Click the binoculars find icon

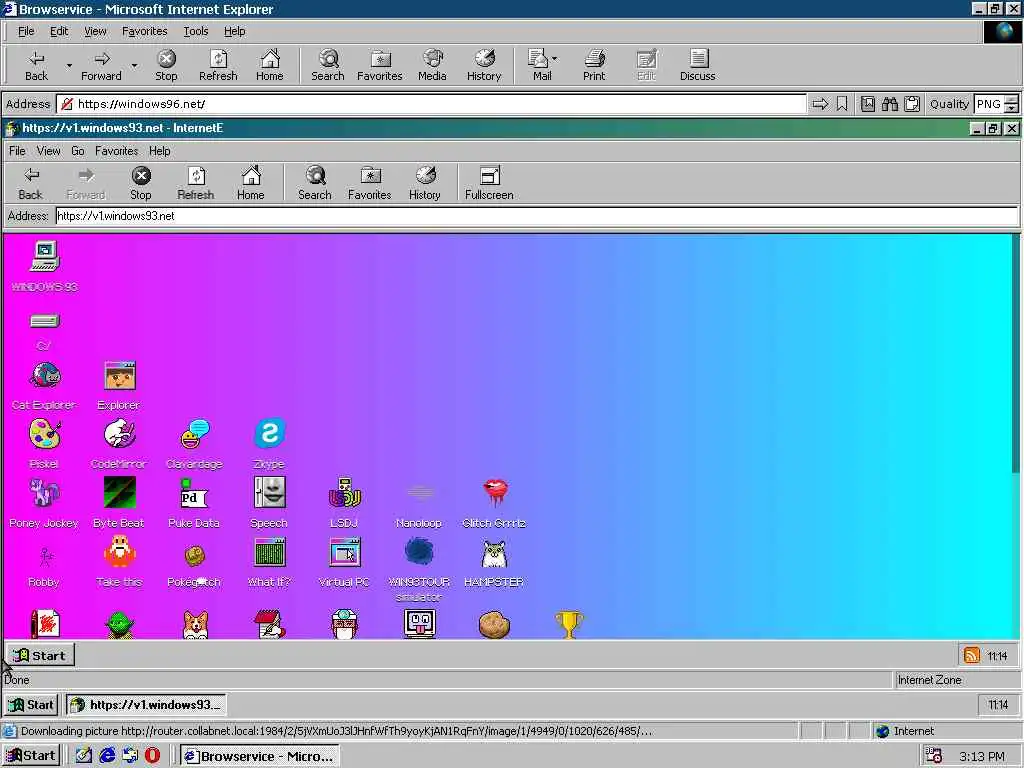coord(889,104)
